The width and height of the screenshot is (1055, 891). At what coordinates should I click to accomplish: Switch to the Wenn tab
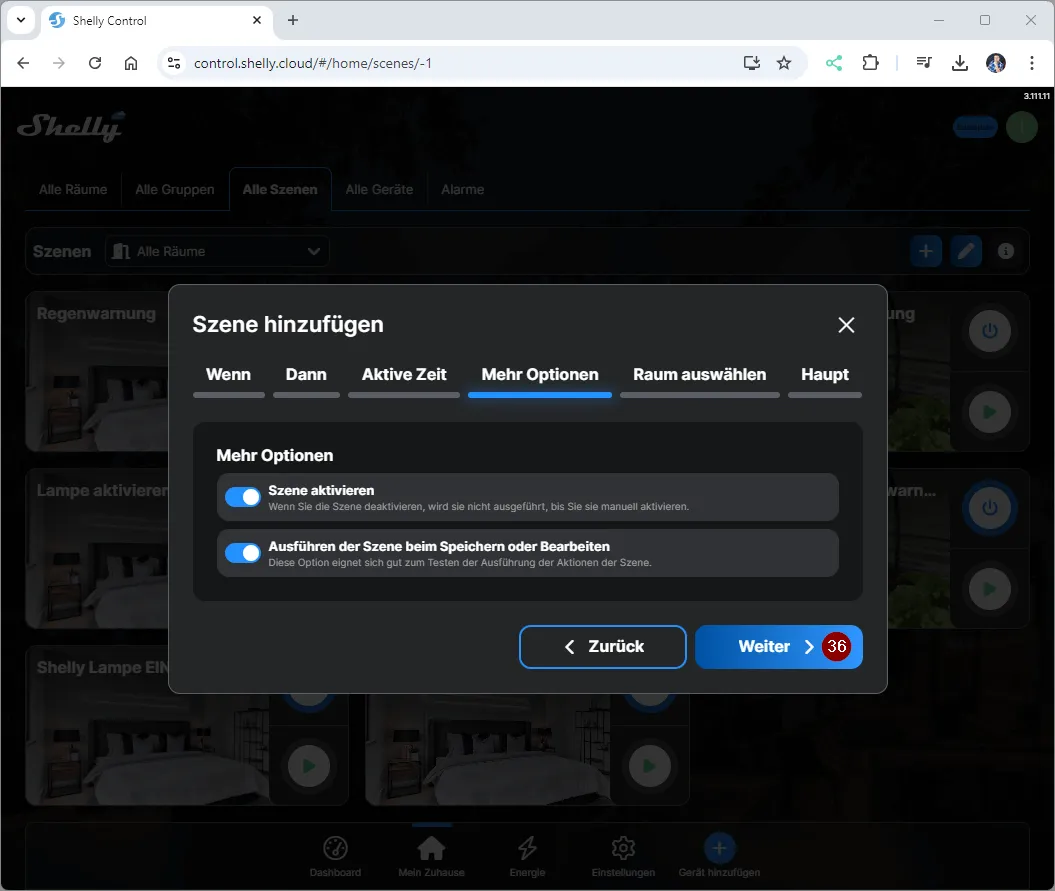click(x=228, y=375)
